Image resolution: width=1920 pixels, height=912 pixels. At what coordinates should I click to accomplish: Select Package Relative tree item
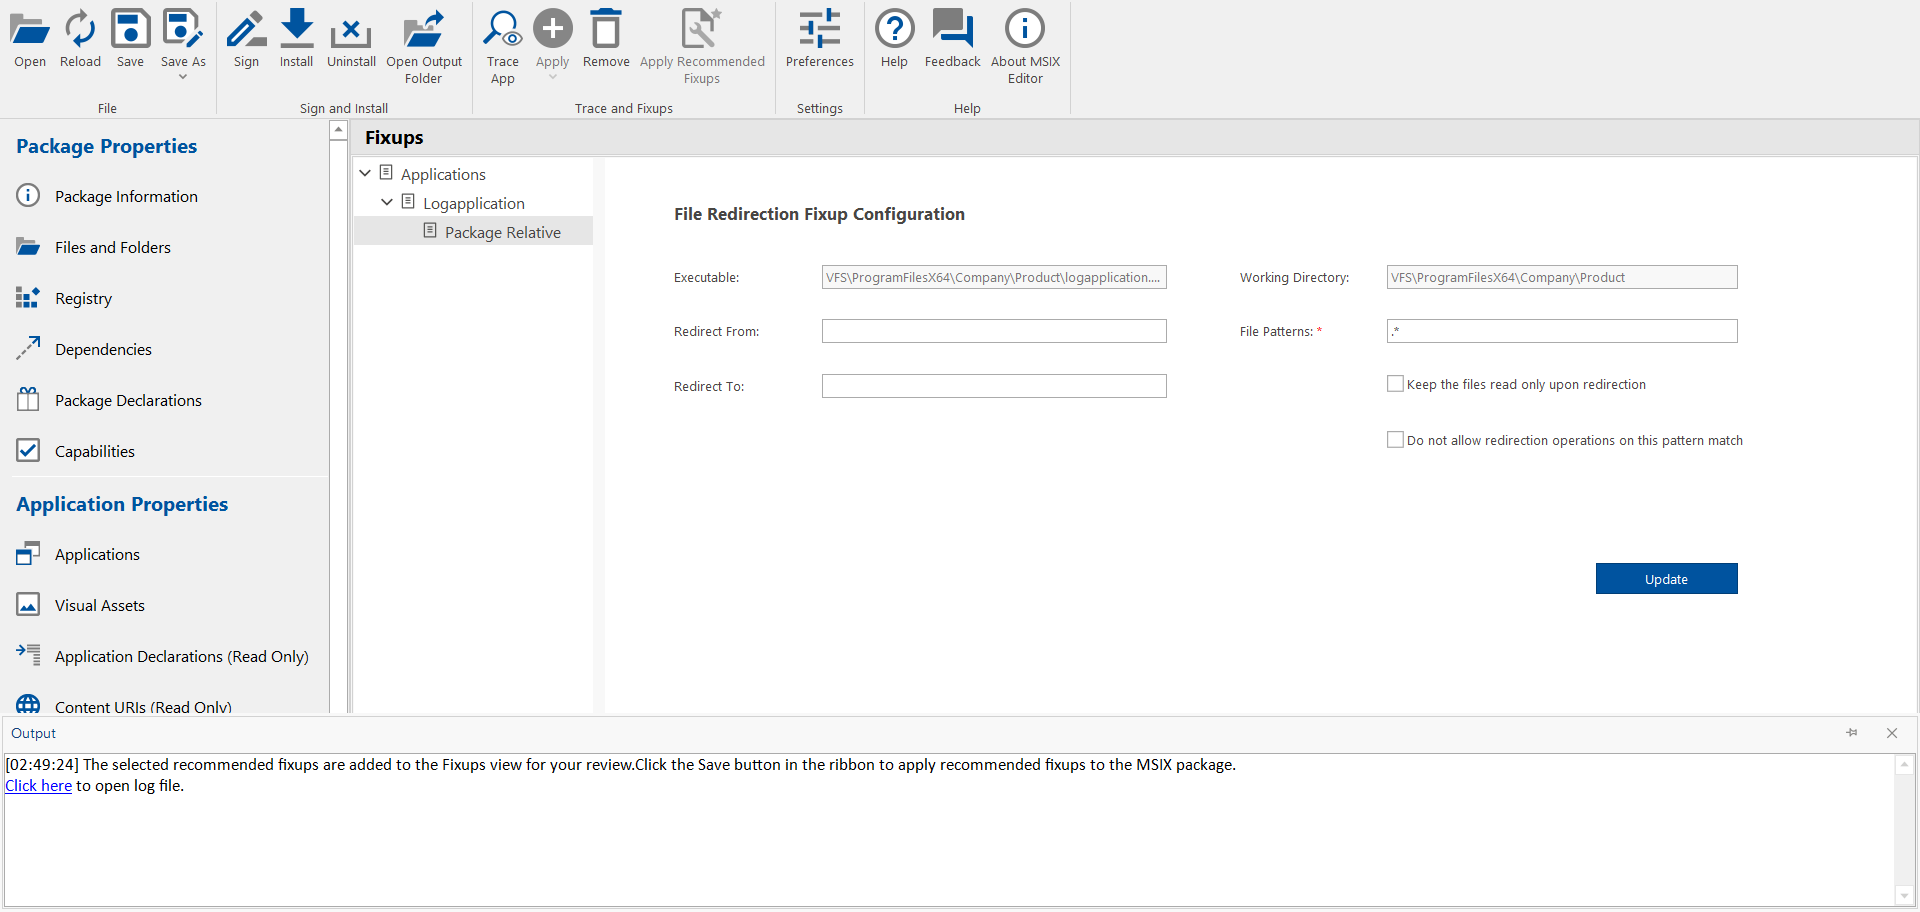(502, 233)
